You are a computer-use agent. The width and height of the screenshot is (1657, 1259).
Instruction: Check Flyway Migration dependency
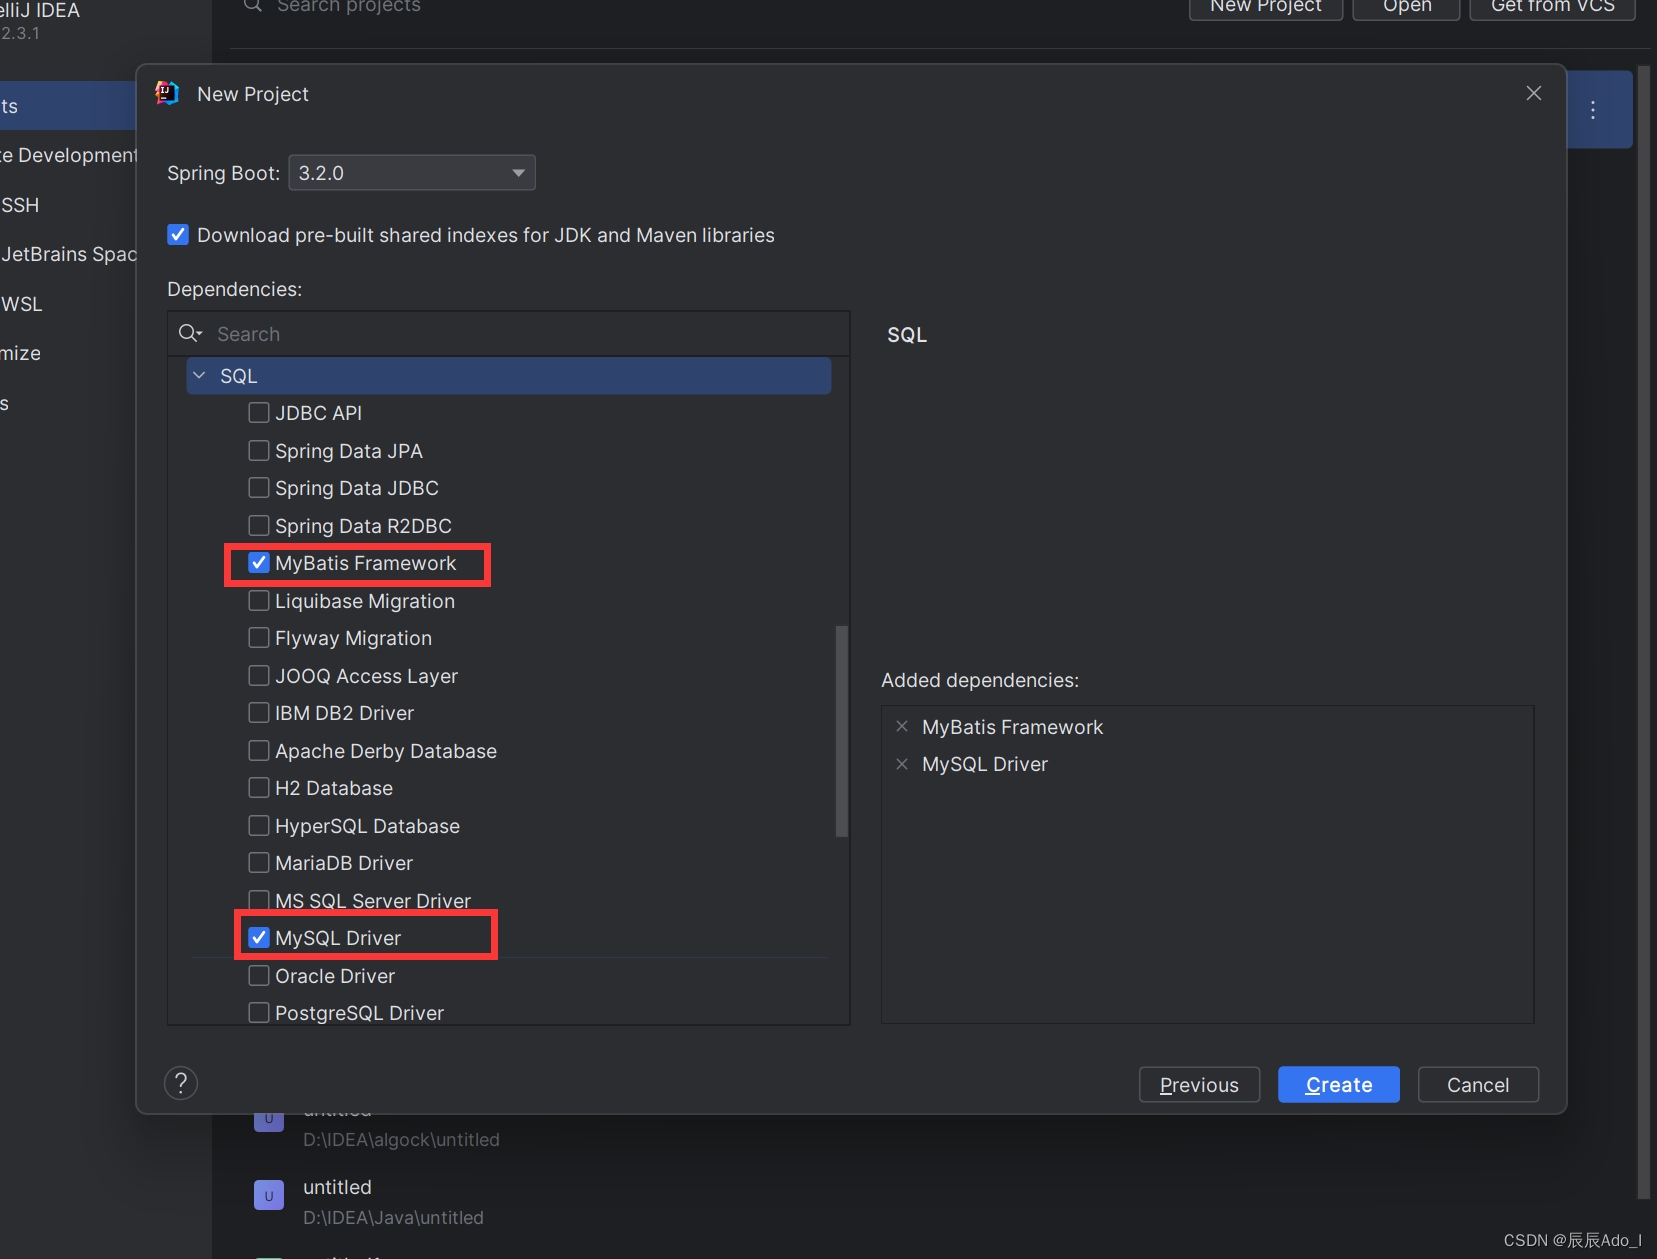(x=259, y=637)
